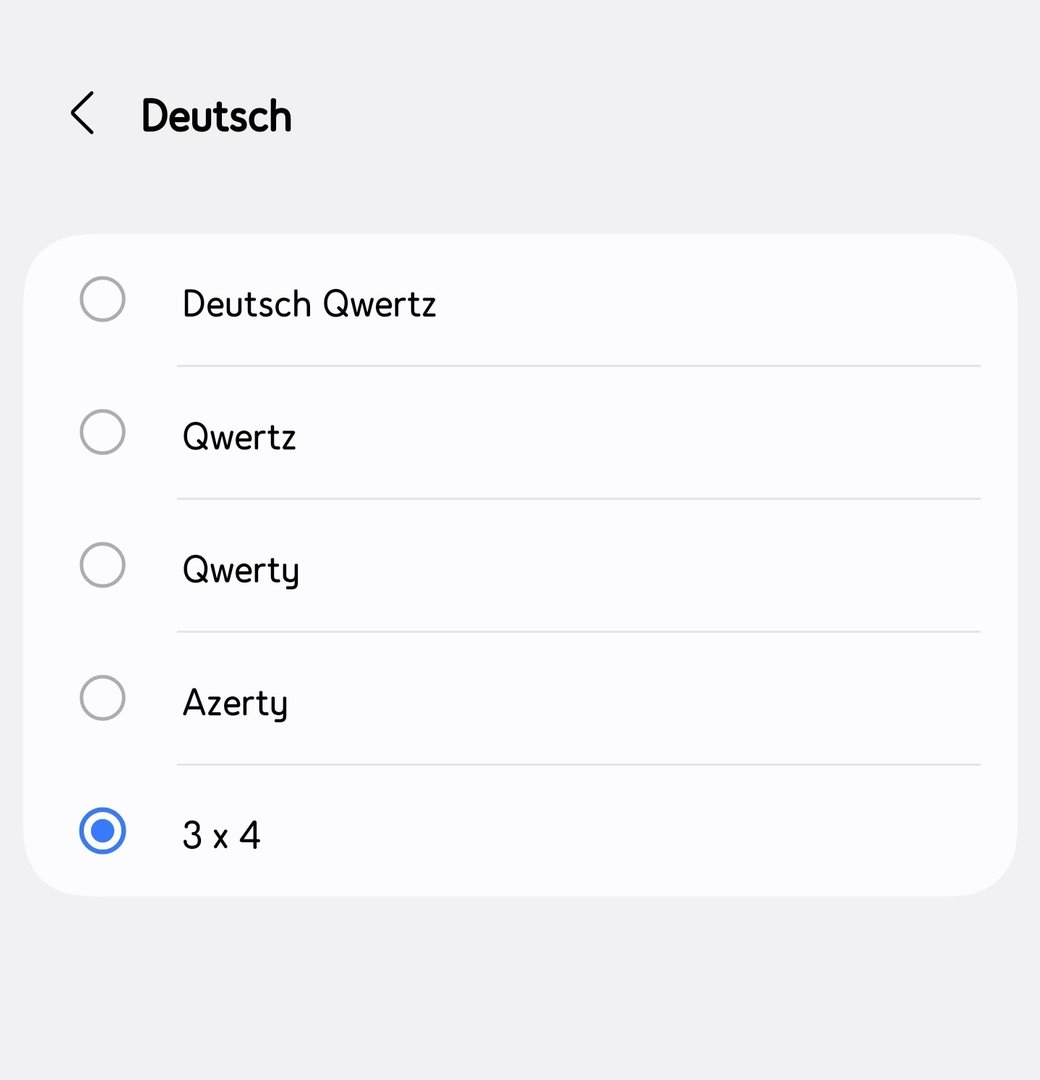
Task: Click the divider line below Deutsch Qwertz
Action: coord(578,366)
